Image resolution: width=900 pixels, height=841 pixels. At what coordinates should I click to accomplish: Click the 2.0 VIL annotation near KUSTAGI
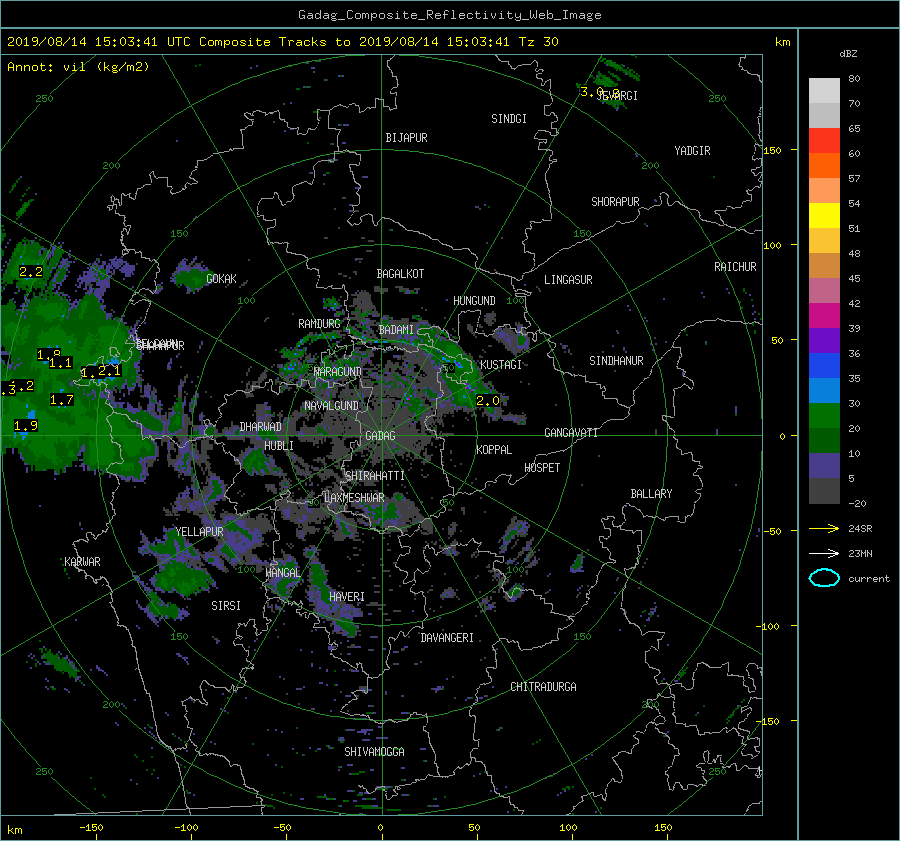pos(488,401)
